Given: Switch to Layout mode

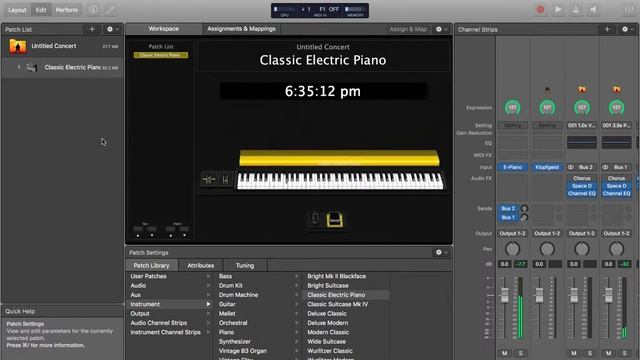Looking at the screenshot, I should coord(17,10).
